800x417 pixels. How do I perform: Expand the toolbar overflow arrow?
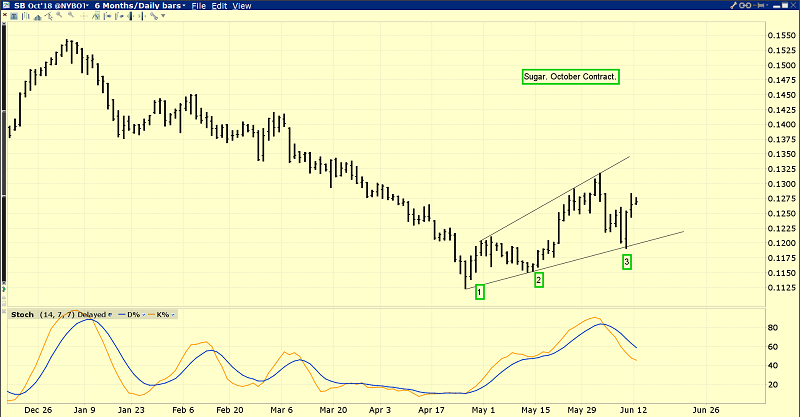pyautogui.click(x=767, y=6)
